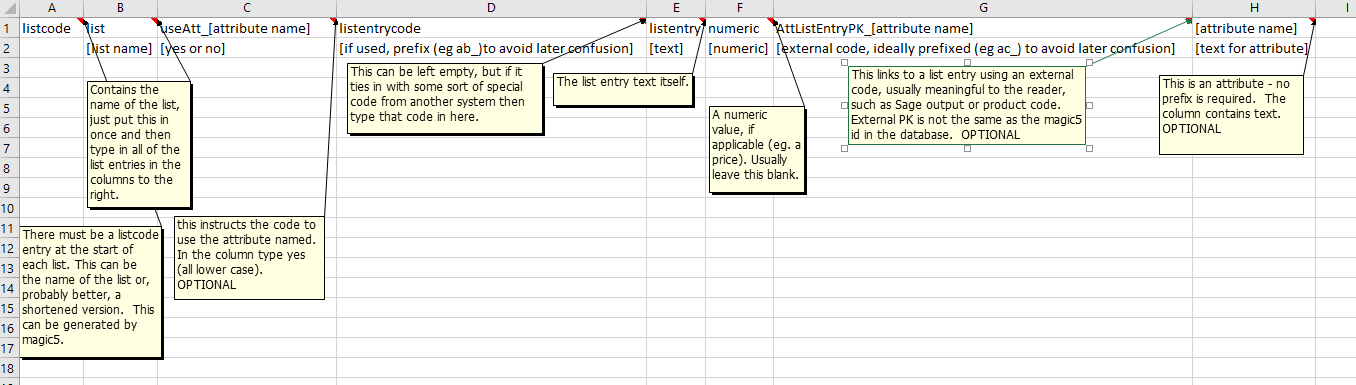Click 'AttListEntryPK_[attribute name]' cell

[x=983, y=28]
